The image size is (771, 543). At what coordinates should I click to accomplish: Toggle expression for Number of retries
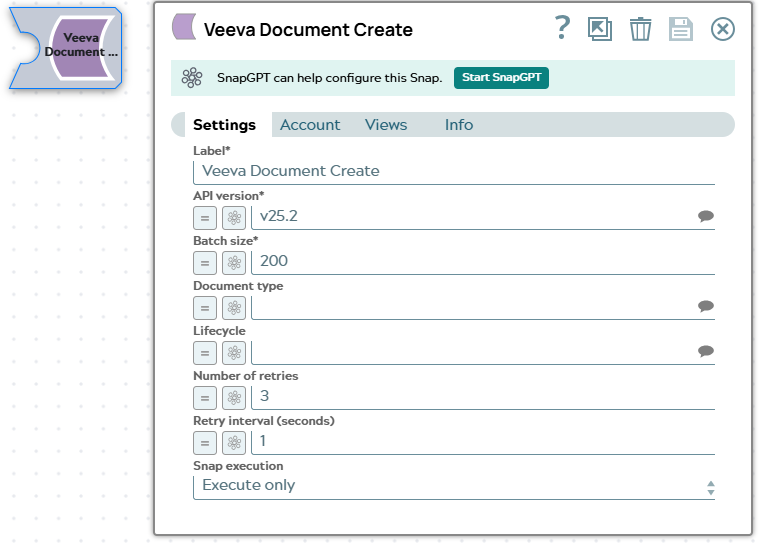pos(205,398)
